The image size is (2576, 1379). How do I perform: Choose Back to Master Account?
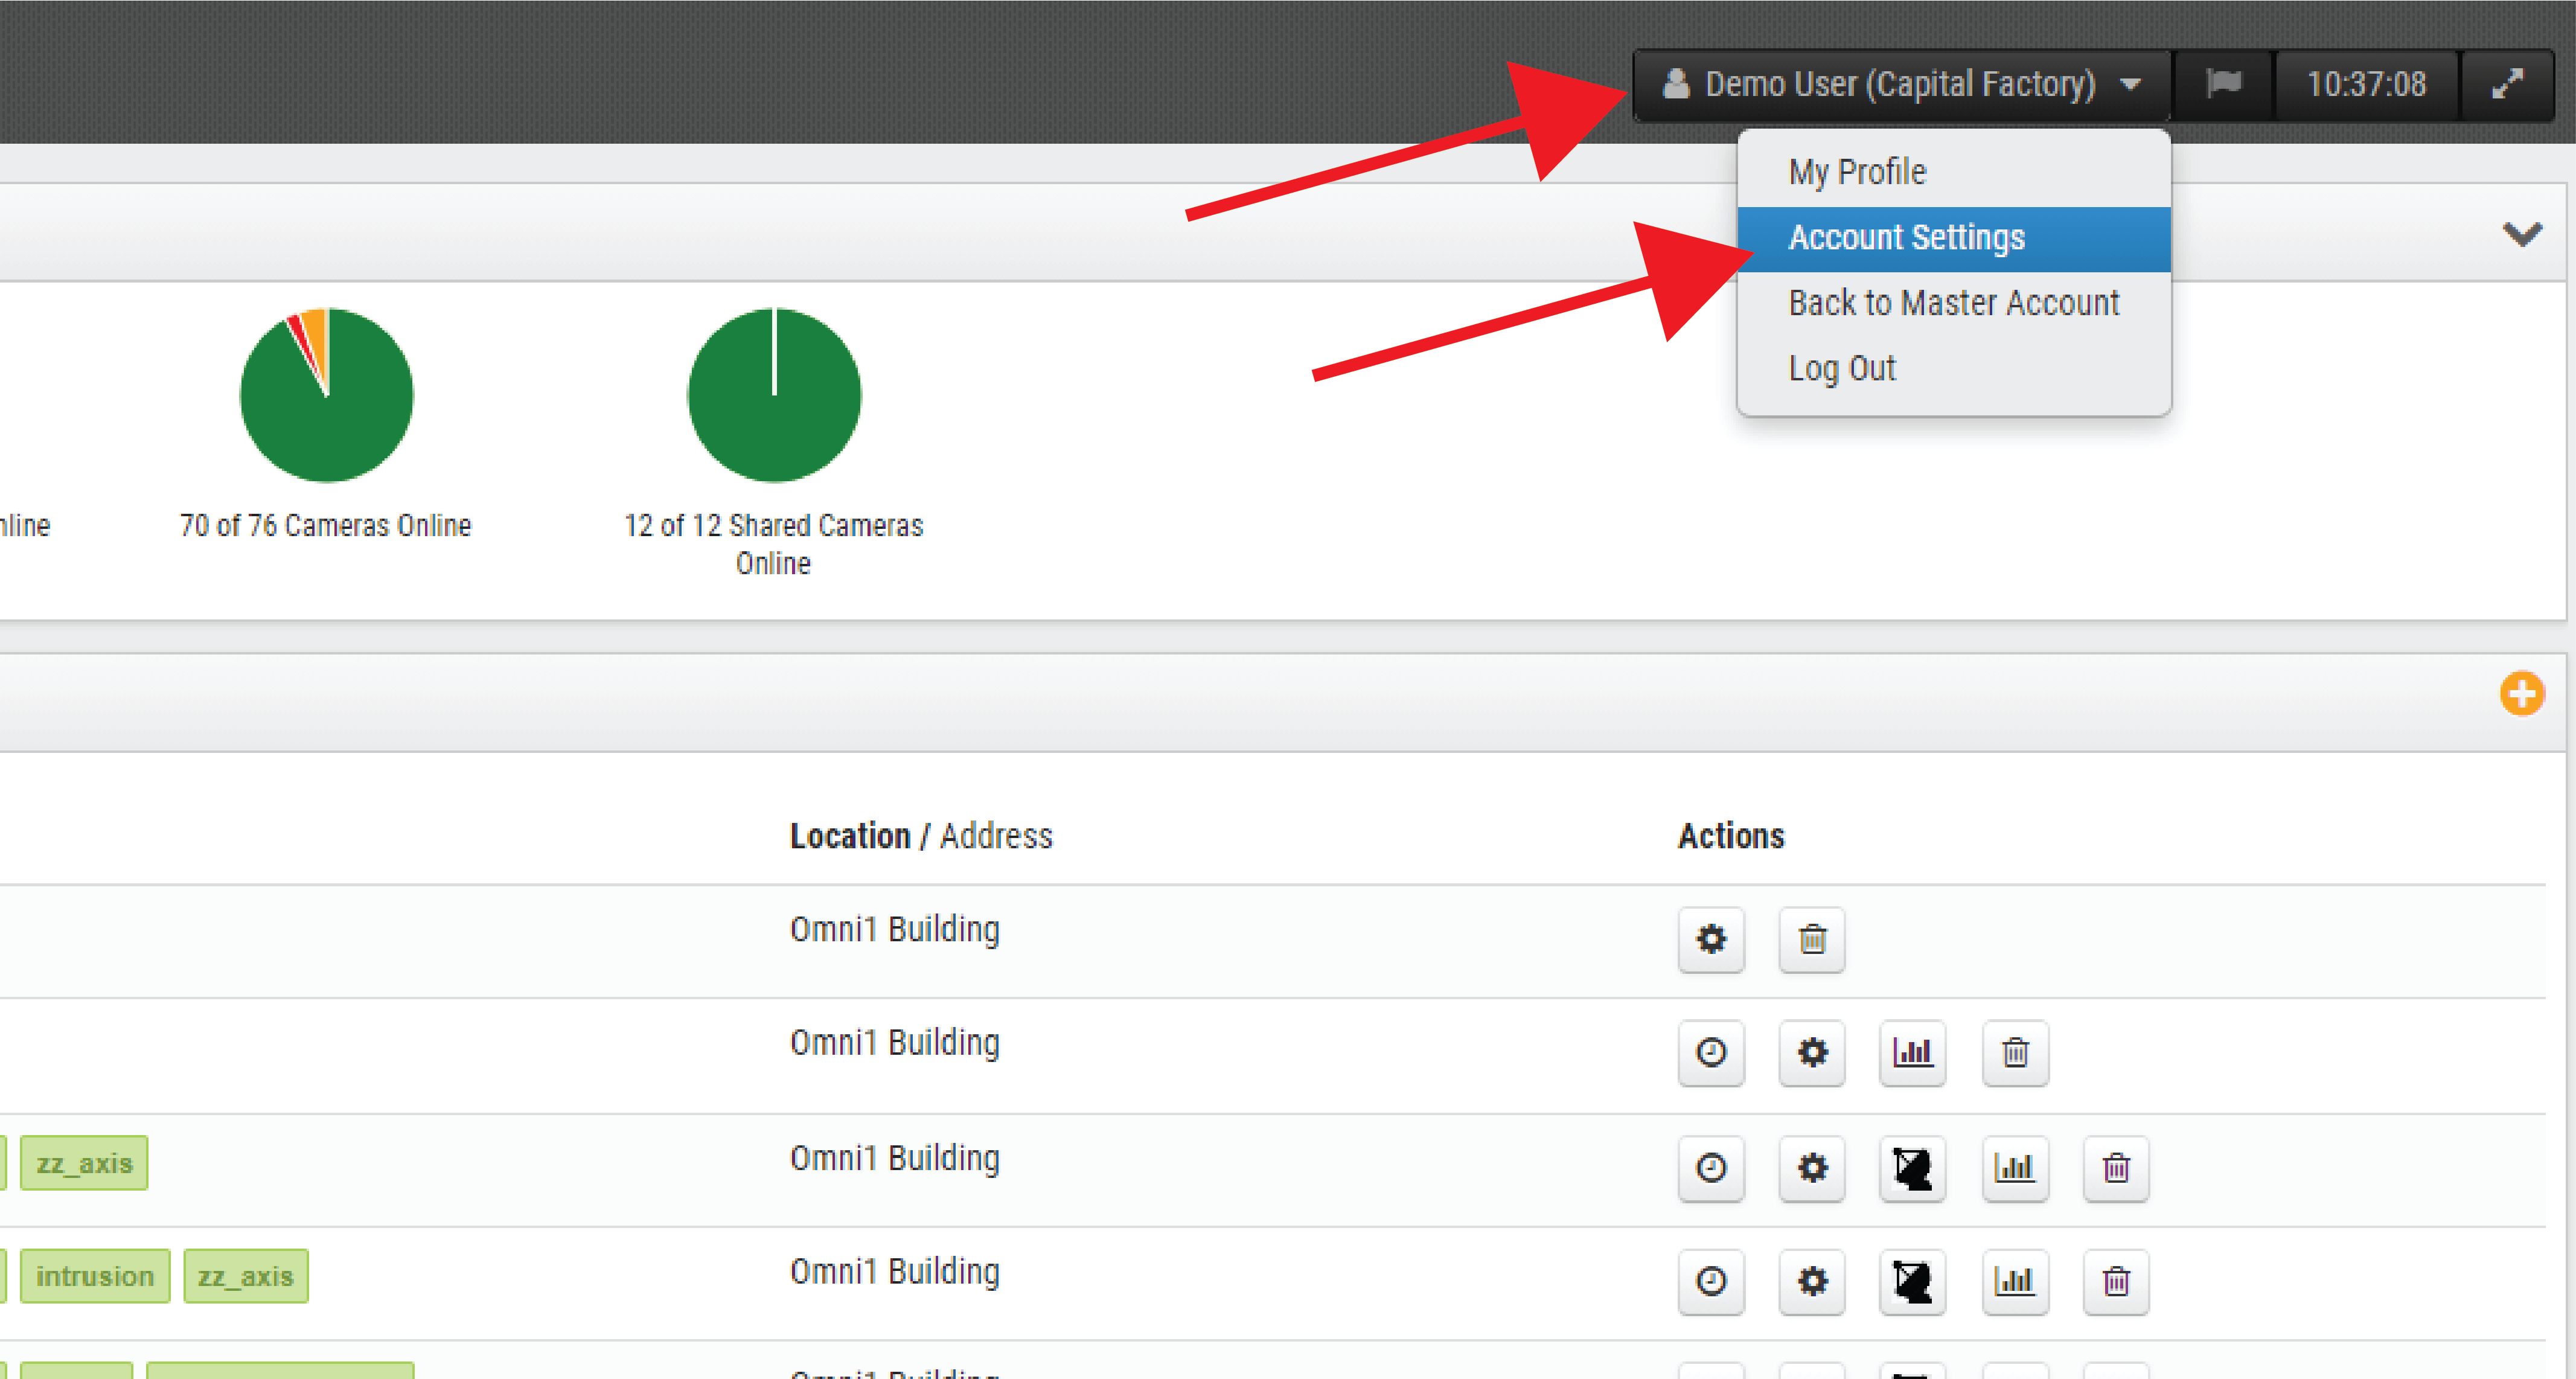pyautogui.click(x=1953, y=303)
